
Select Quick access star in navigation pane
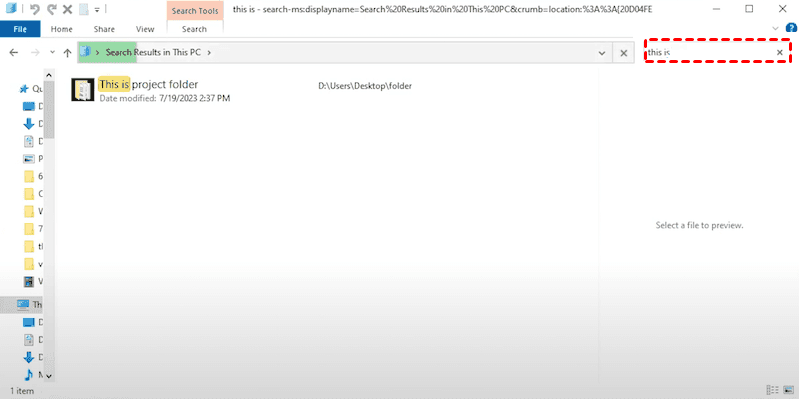[23, 89]
